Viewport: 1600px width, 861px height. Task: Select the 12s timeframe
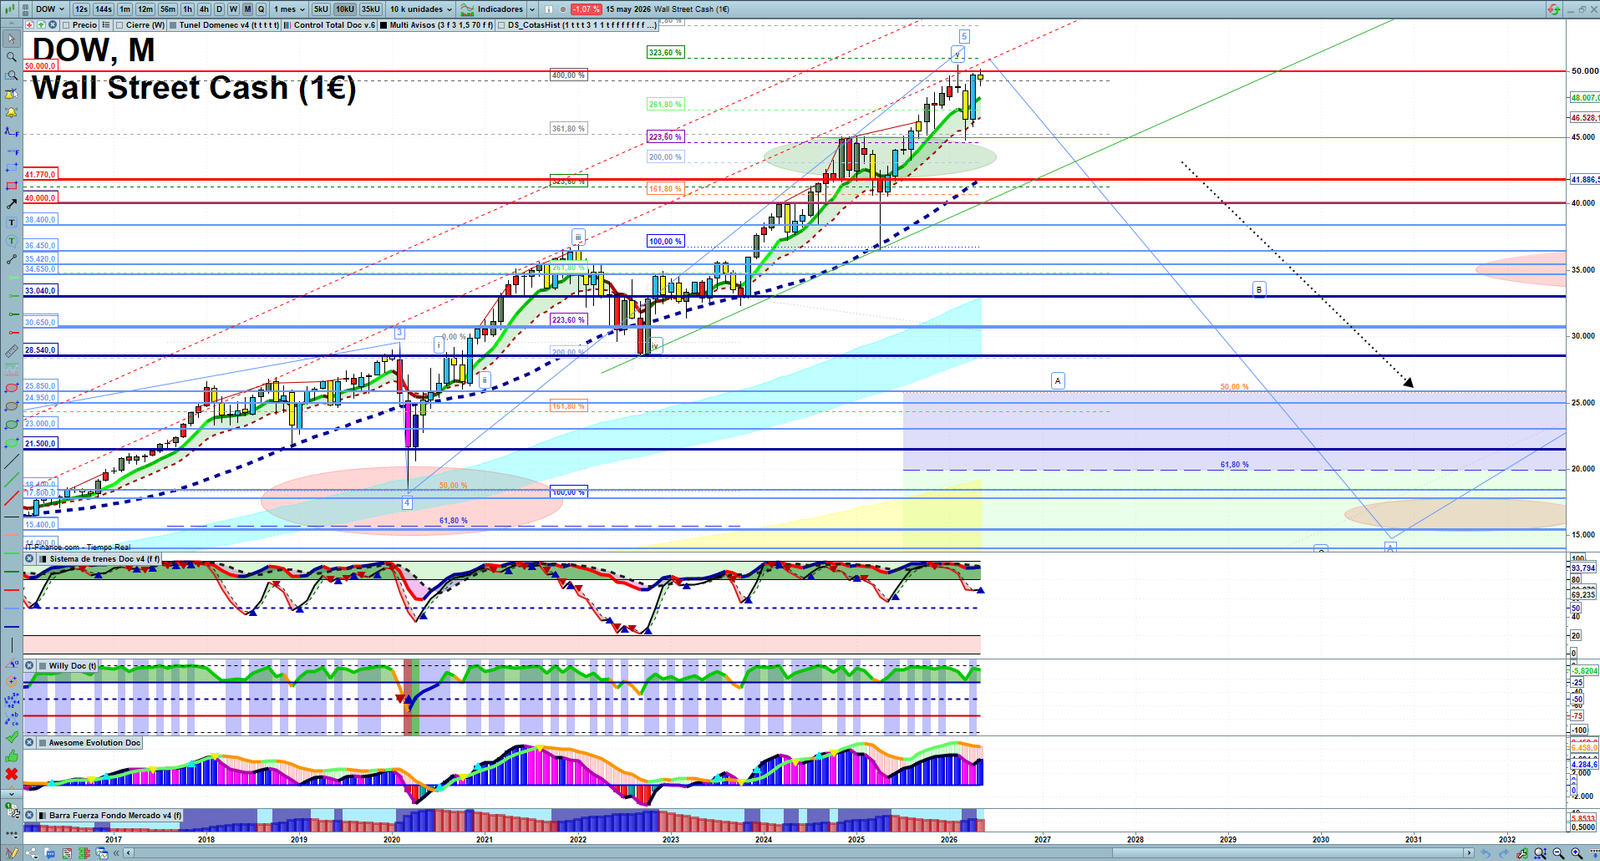81,9
